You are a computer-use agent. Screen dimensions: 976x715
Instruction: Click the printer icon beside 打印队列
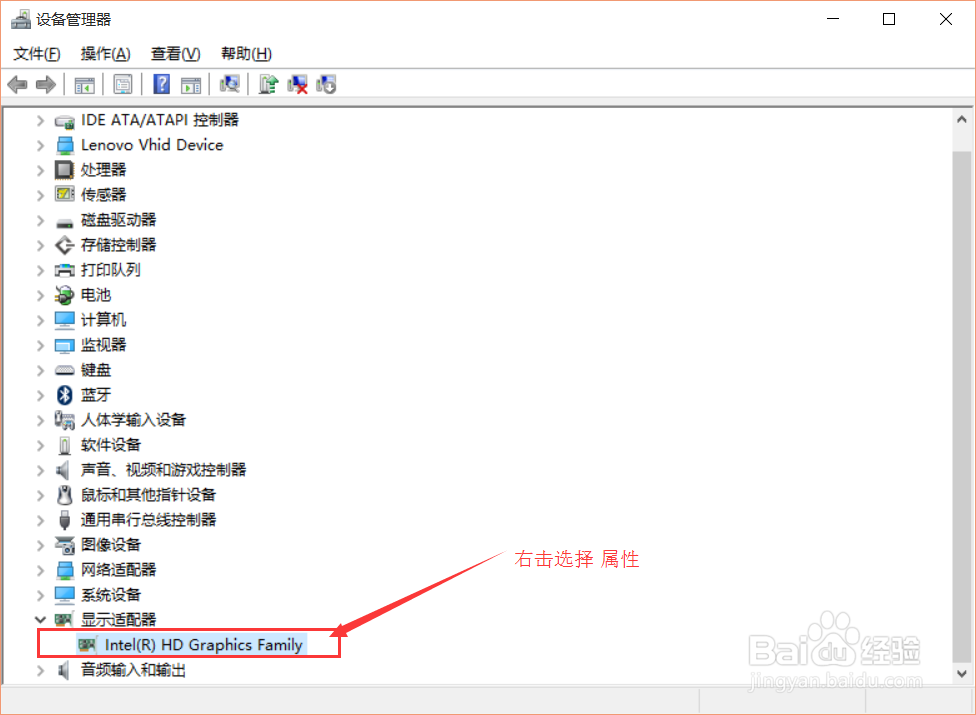click(64, 270)
